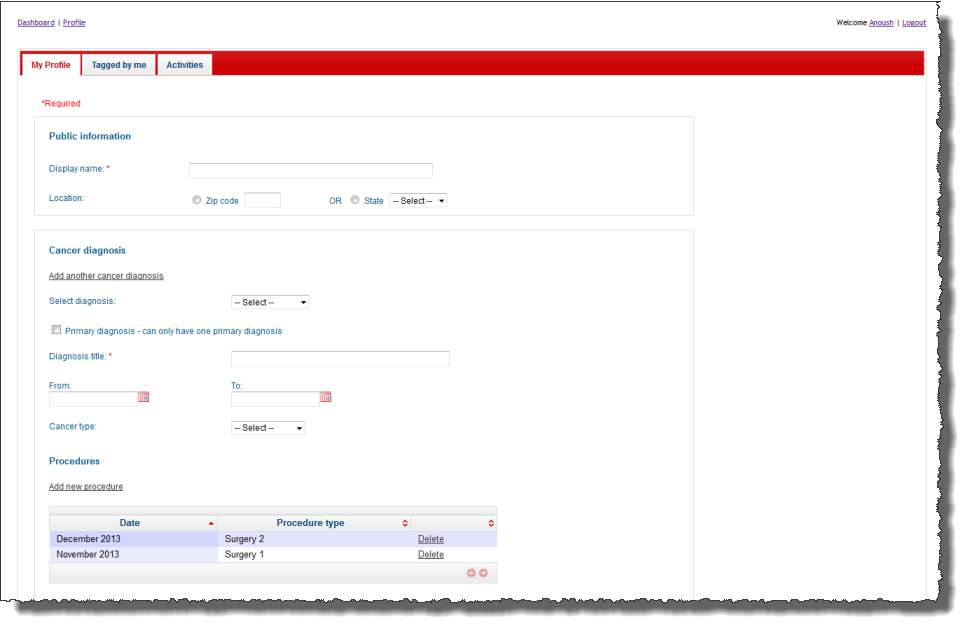
Task: Select the State radio button
Action: (355, 200)
